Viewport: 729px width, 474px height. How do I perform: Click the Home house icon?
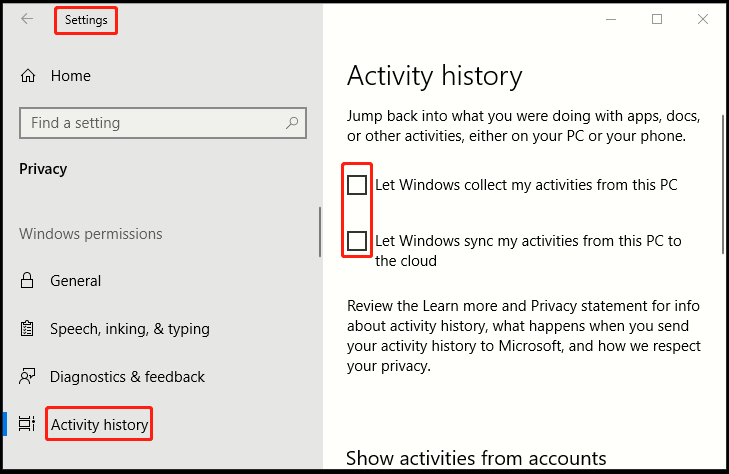pyautogui.click(x=28, y=75)
